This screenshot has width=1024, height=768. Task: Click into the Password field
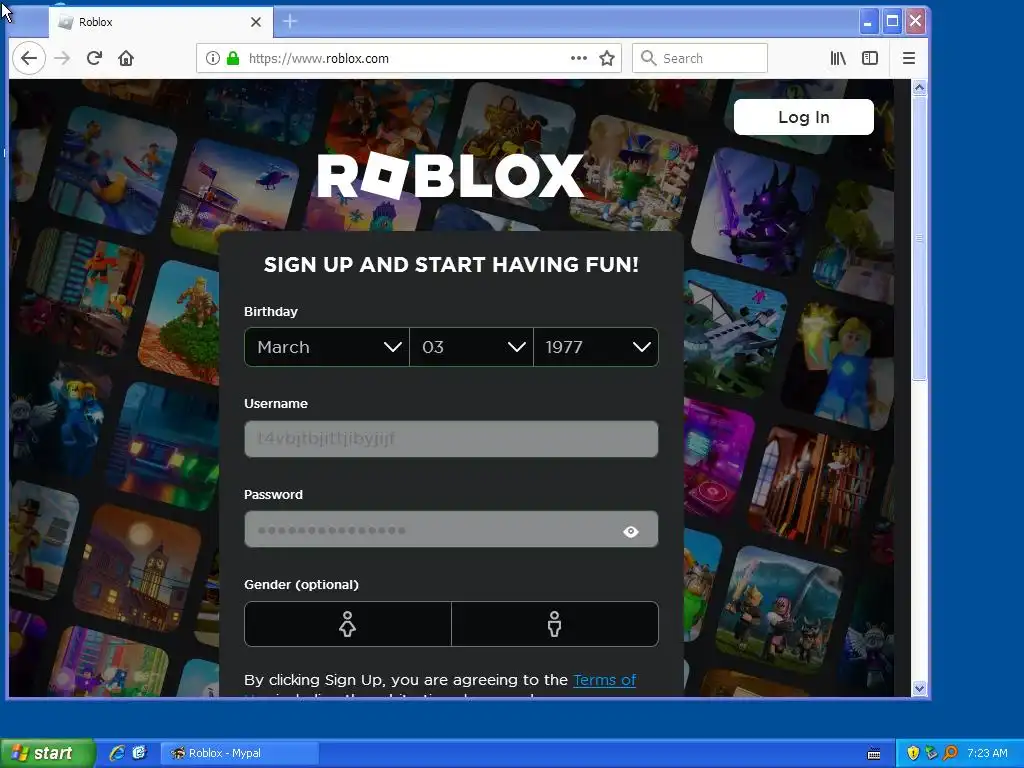point(451,529)
